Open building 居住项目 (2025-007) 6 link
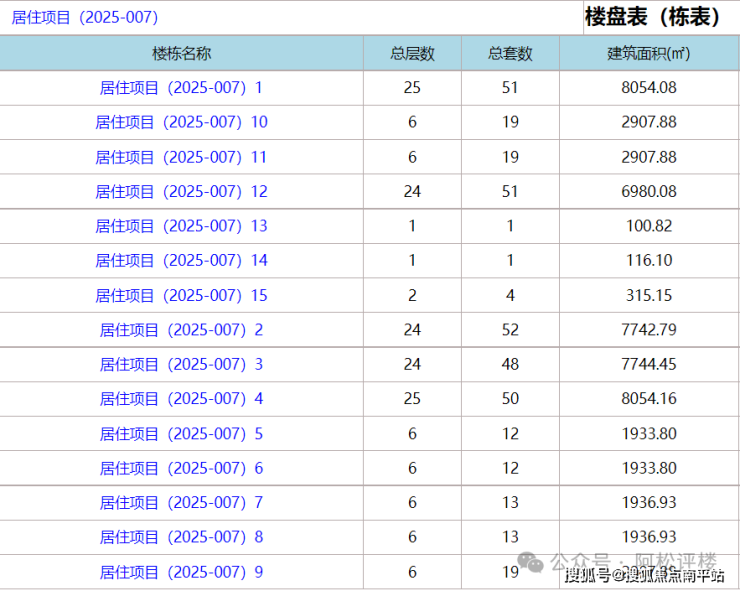This screenshot has width=740, height=591. tap(181, 468)
